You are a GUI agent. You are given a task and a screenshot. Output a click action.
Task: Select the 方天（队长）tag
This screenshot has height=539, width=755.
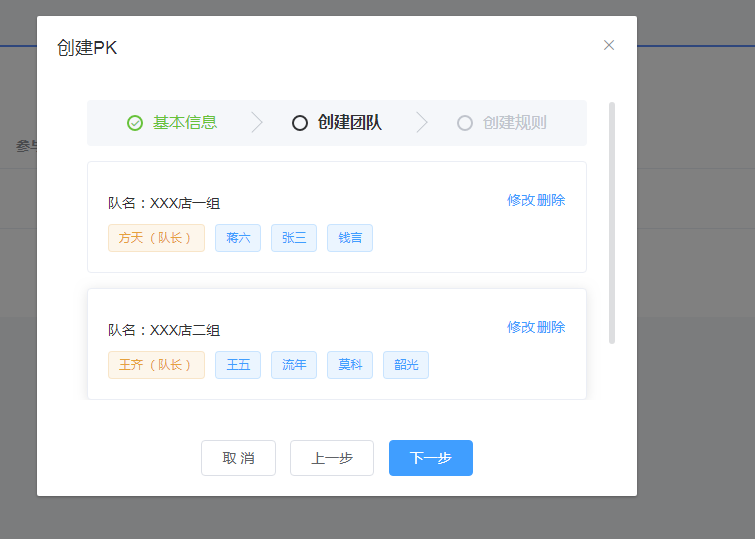156,238
